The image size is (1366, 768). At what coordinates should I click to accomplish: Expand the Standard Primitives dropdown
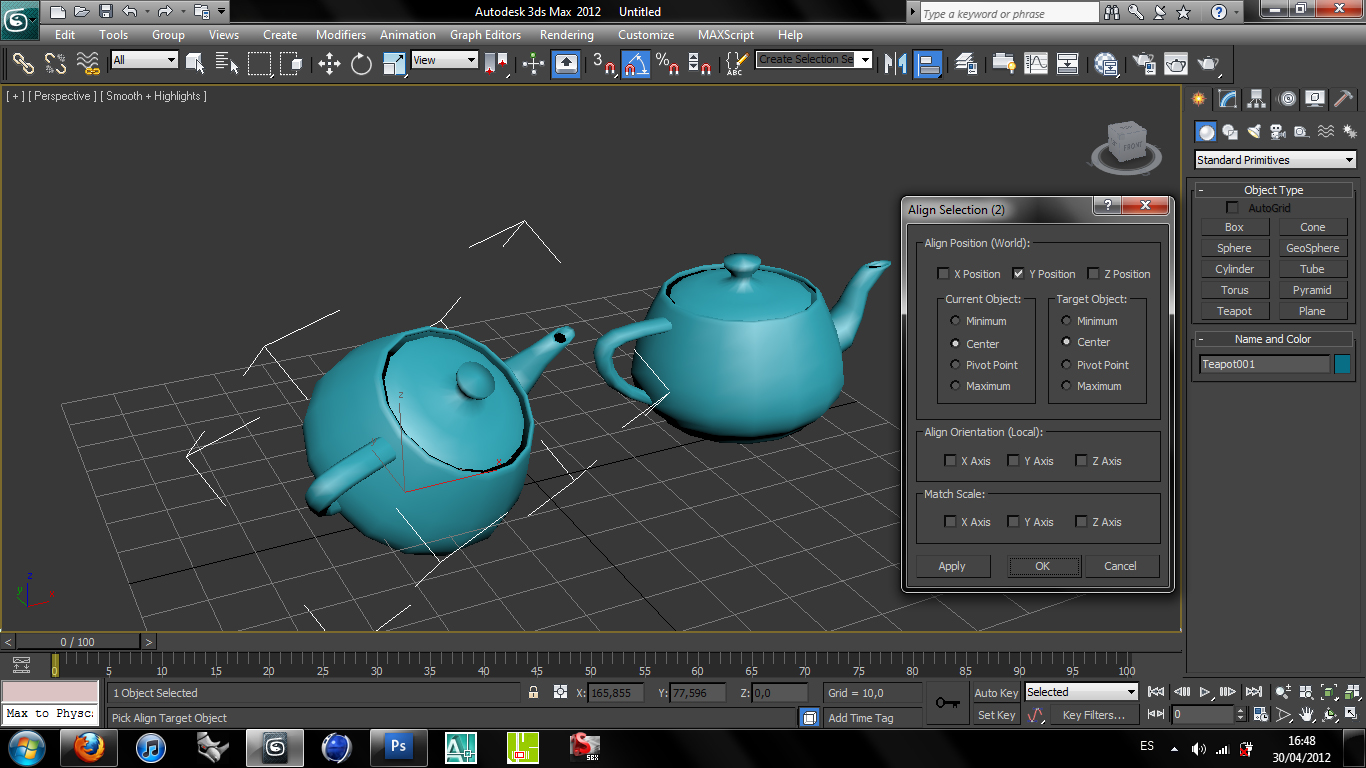pos(1275,160)
